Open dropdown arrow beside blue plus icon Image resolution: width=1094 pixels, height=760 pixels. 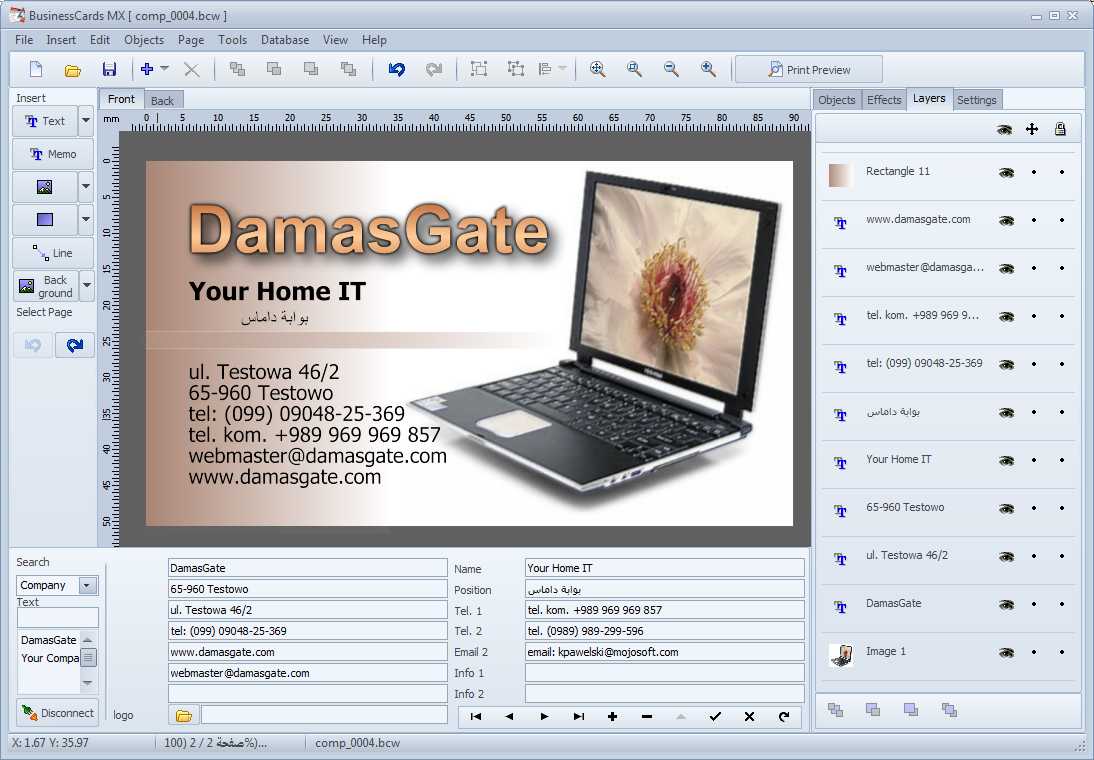click(165, 68)
